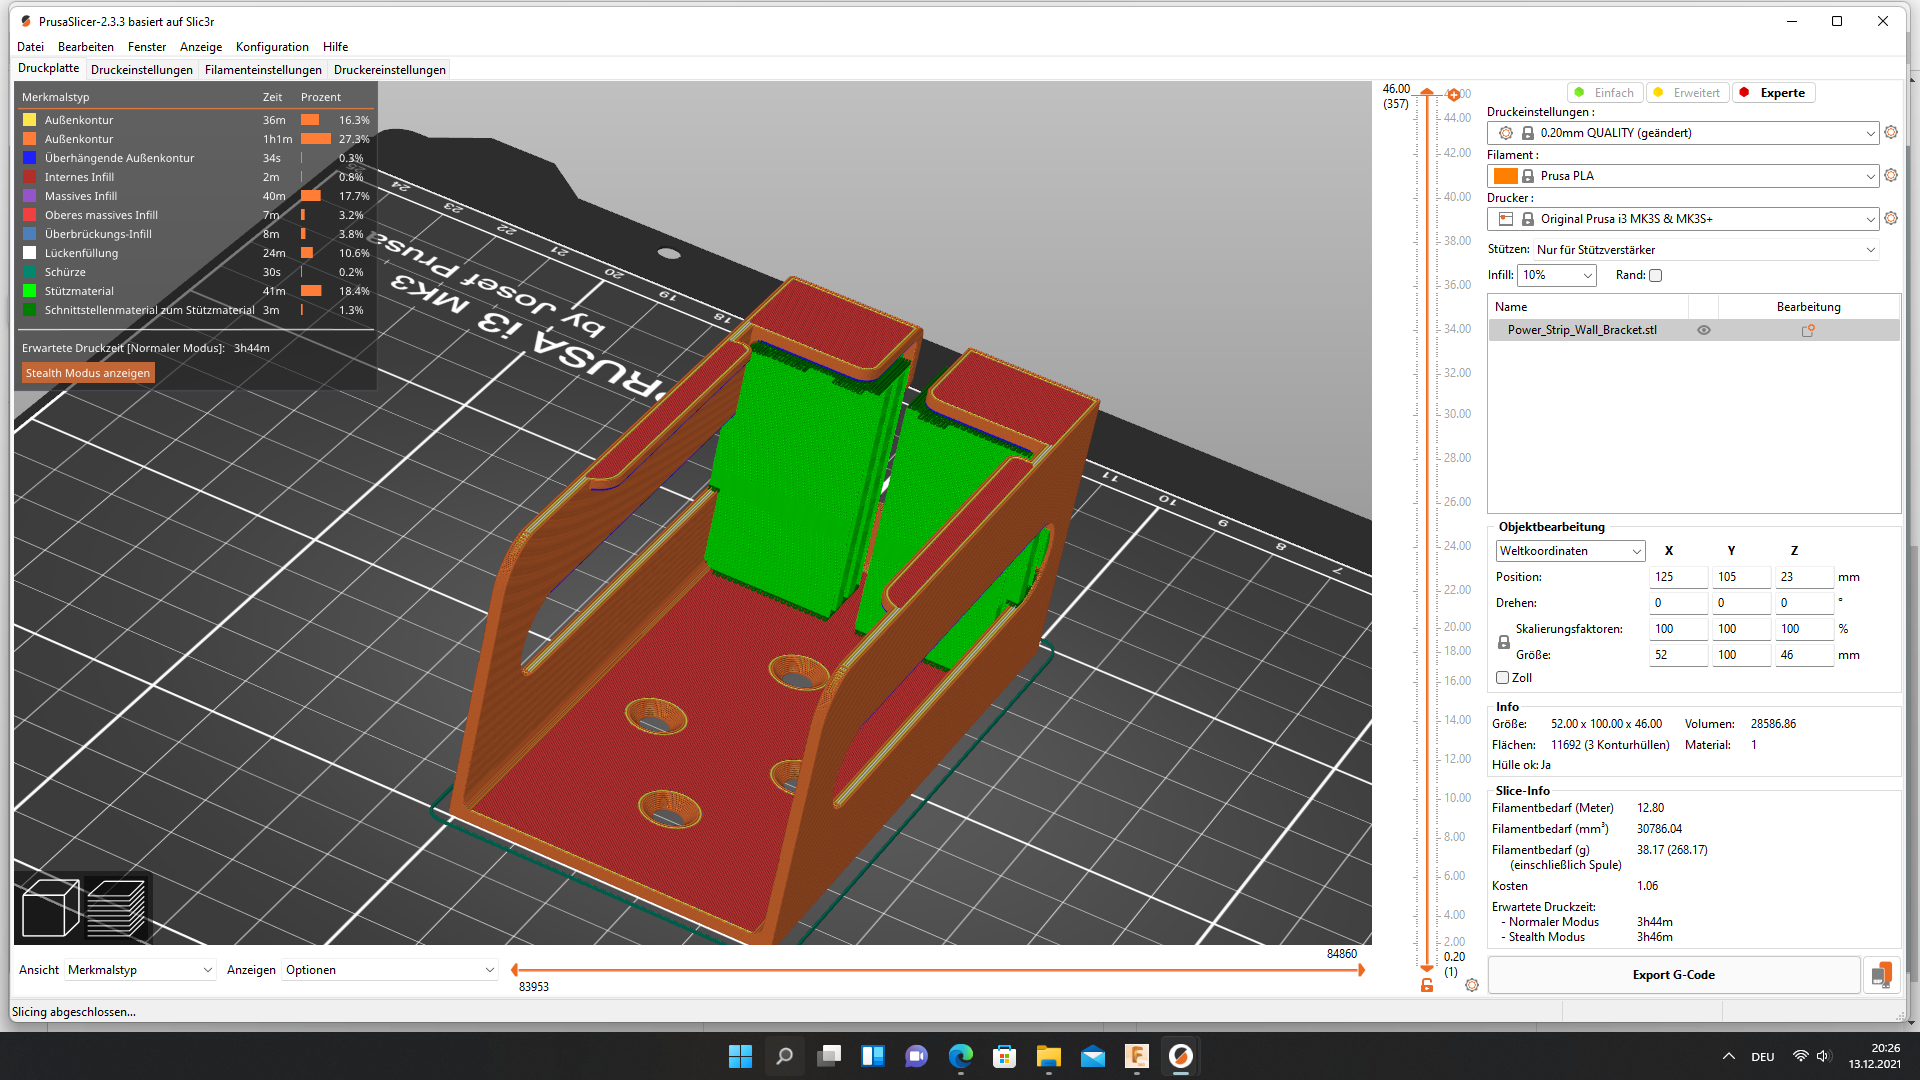This screenshot has width=1920, height=1080.
Task: Open Fusion 360 from taskbar
Action: [x=1137, y=1056]
